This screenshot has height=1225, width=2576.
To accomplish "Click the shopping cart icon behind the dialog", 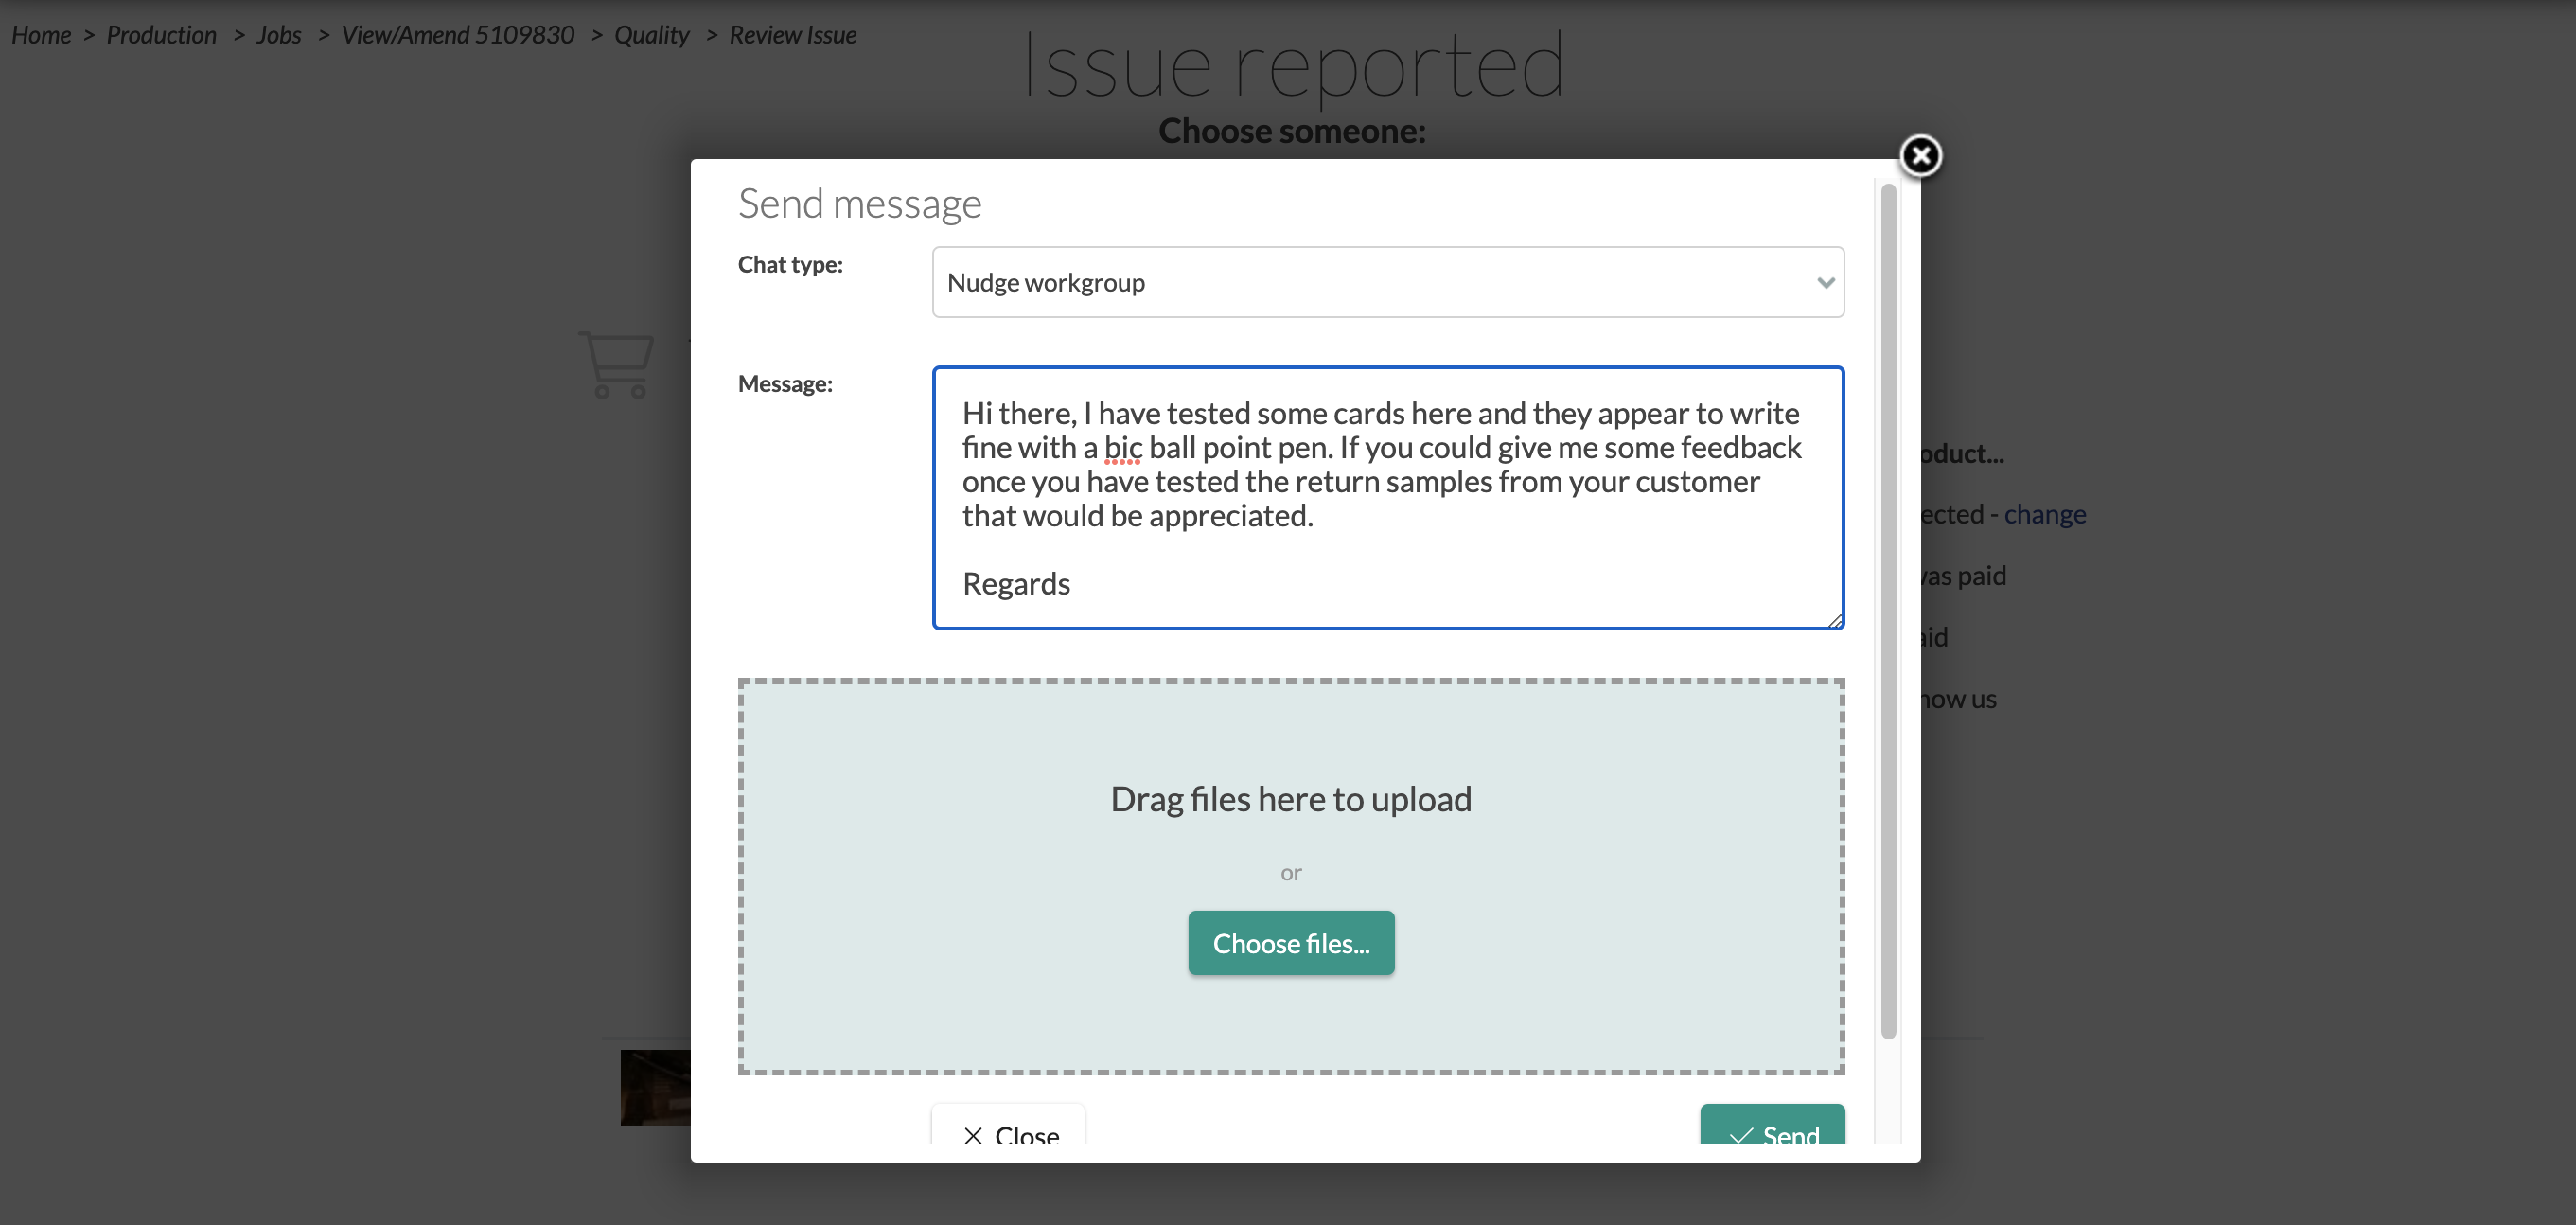I will pos(616,364).
